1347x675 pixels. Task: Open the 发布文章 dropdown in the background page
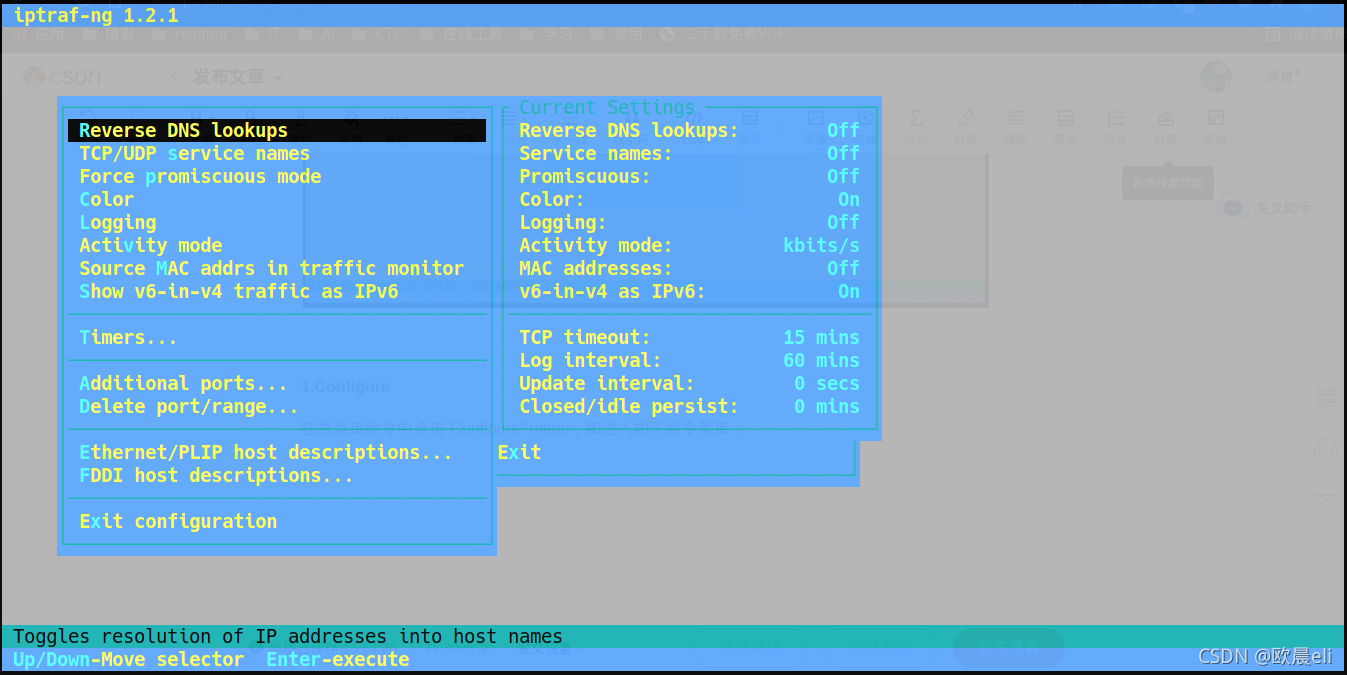(x=237, y=77)
